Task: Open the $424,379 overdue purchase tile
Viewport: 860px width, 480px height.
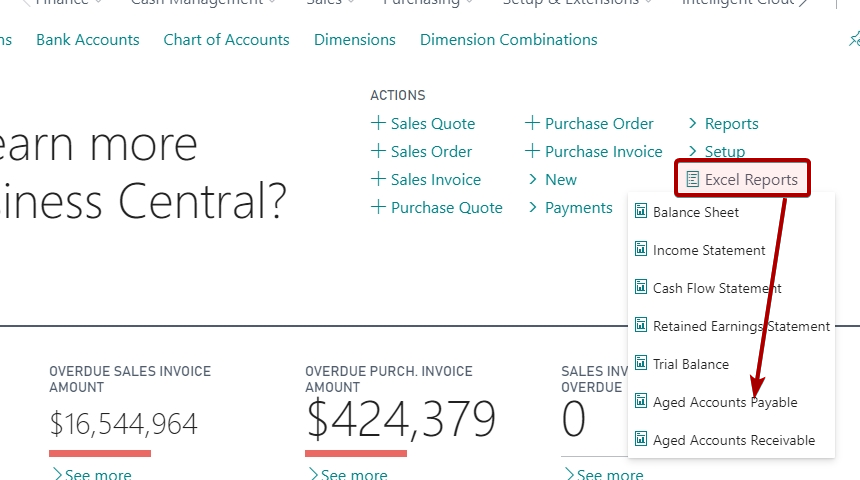Action: [401, 419]
